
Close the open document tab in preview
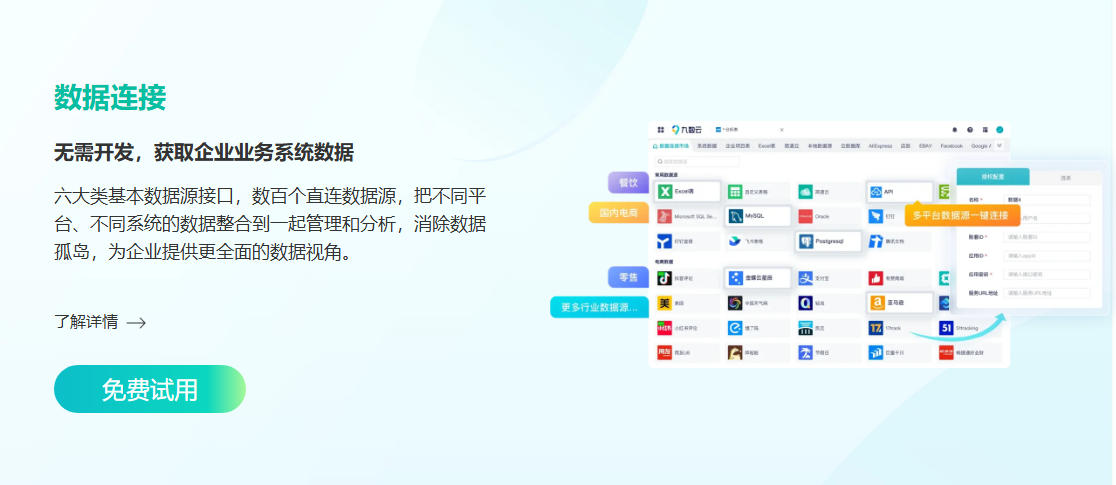pos(781,130)
